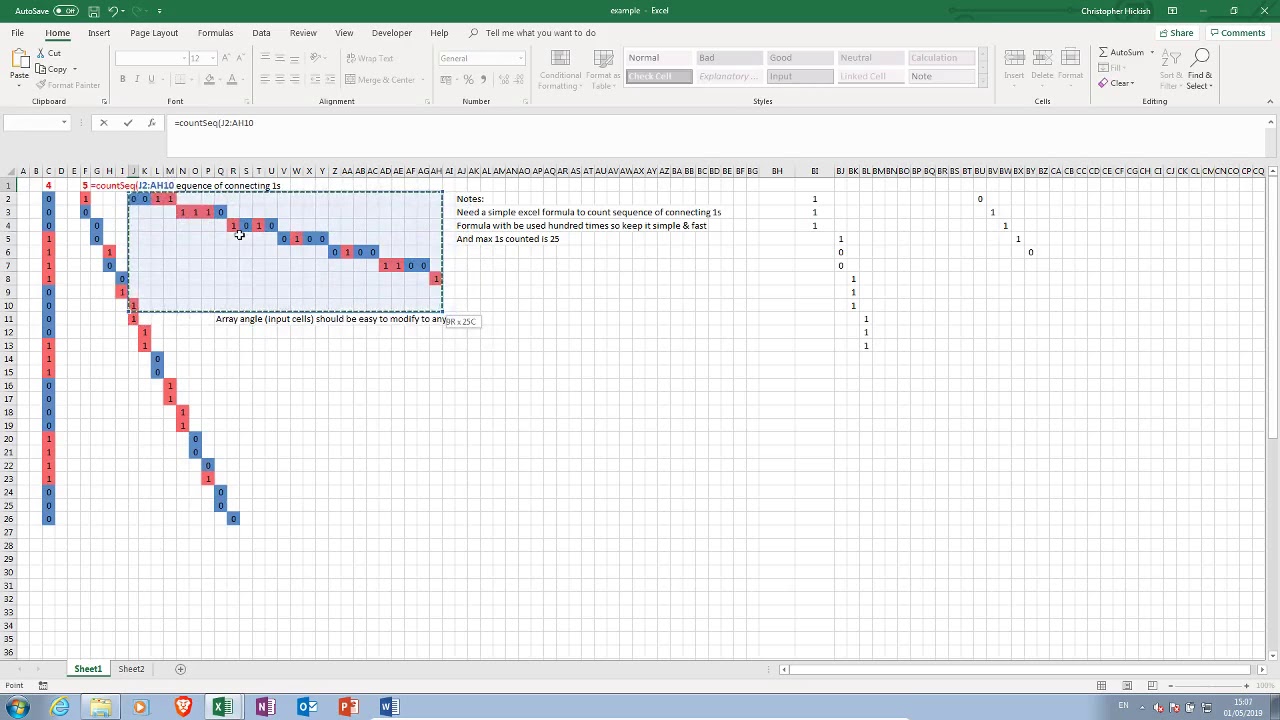Open Find & Select magnifier
The height and width of the screenshot is (720, 1280).
(1200, 68)
